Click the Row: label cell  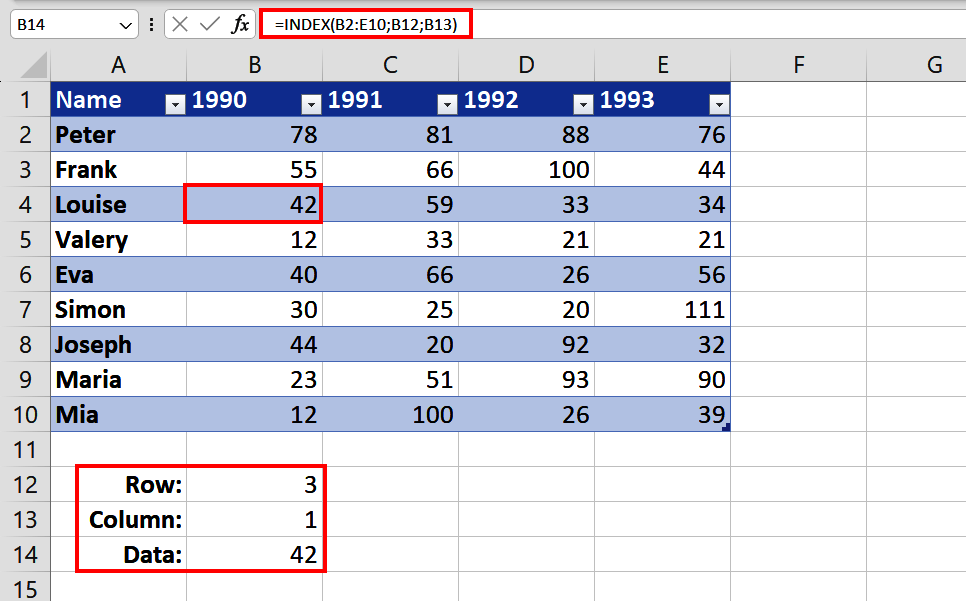pyautogui.click(x=118, y=484)
